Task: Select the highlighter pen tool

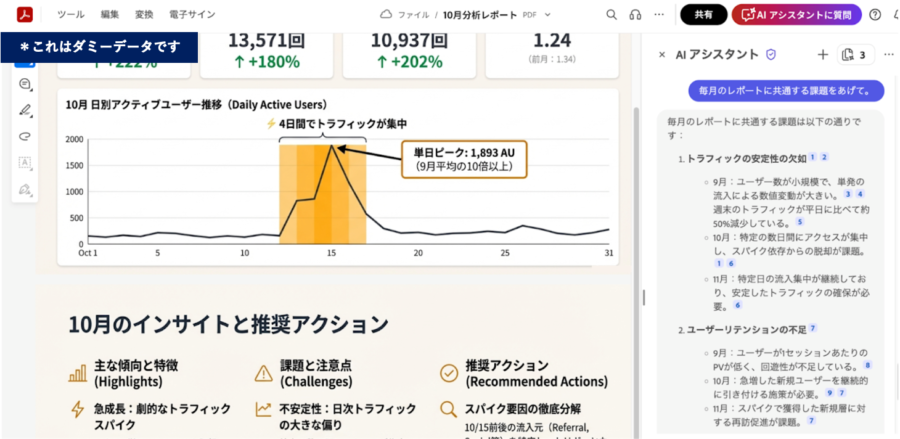Action: [x=25, y=110]
